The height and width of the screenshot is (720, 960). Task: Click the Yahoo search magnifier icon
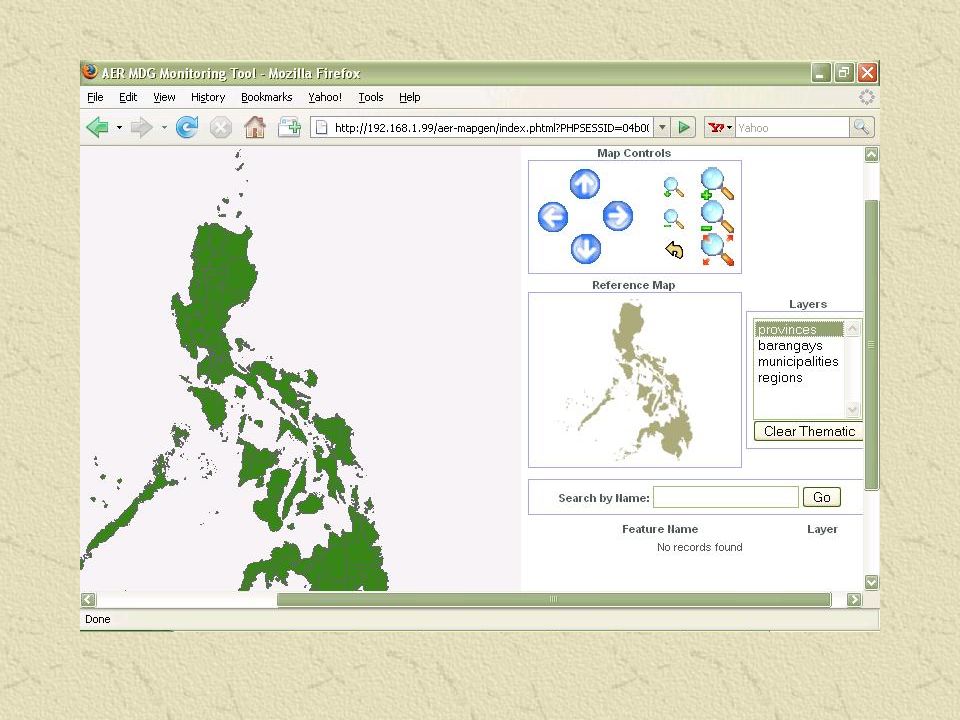click(x=861, y=127)
